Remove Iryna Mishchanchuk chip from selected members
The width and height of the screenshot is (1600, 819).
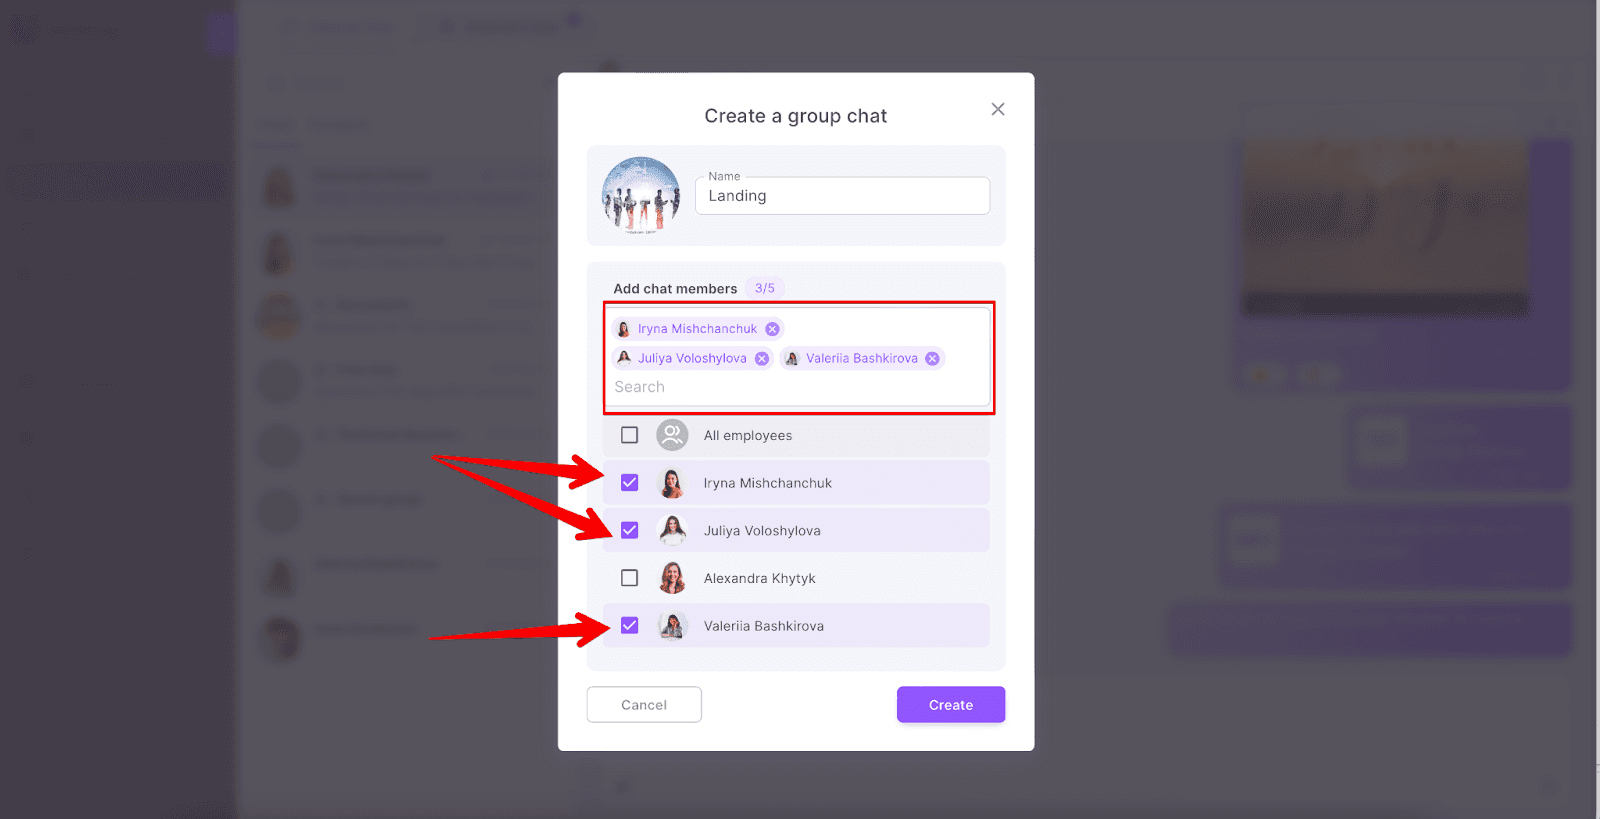(772, 329)
